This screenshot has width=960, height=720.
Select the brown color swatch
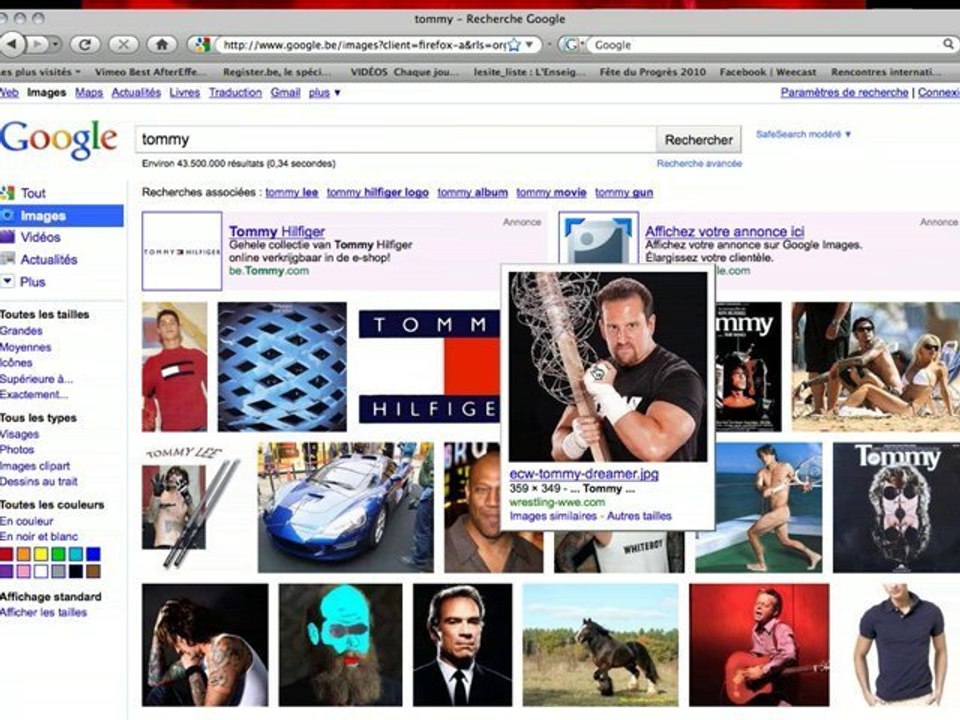point(93,571)
